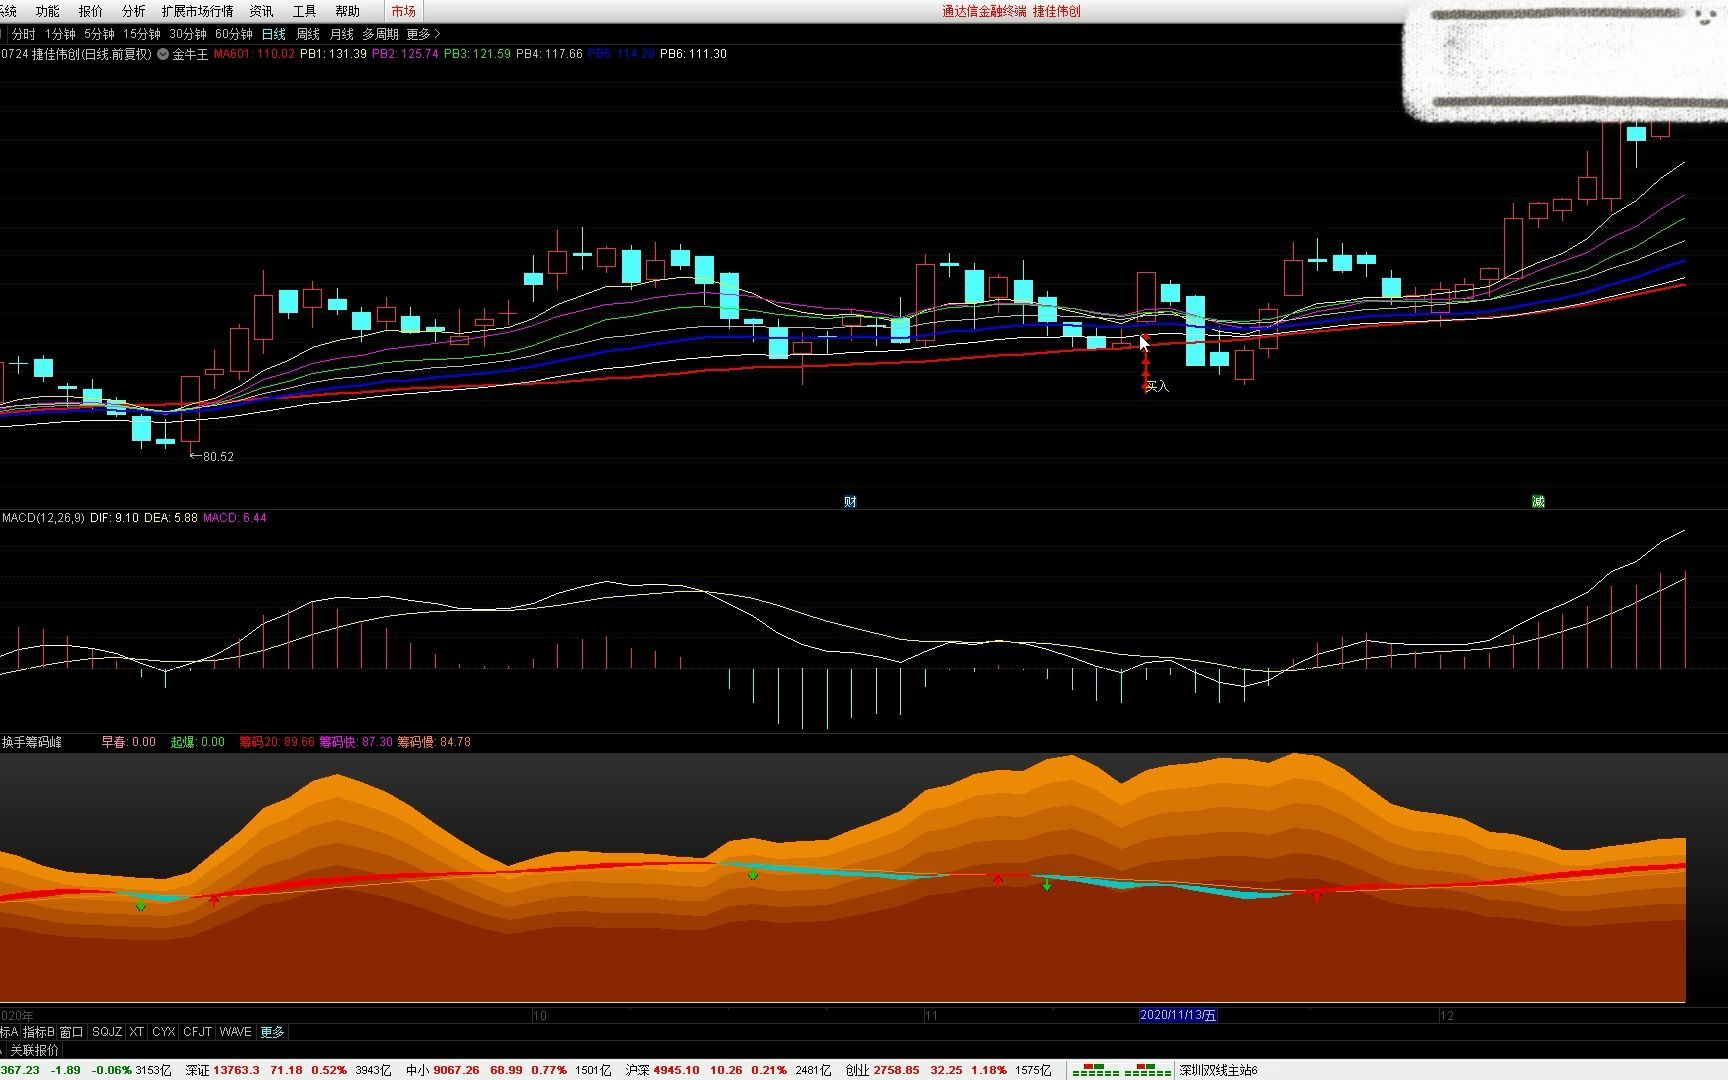Click the first green down arrow in 筹码峰 panel

(x=141, y=906)
